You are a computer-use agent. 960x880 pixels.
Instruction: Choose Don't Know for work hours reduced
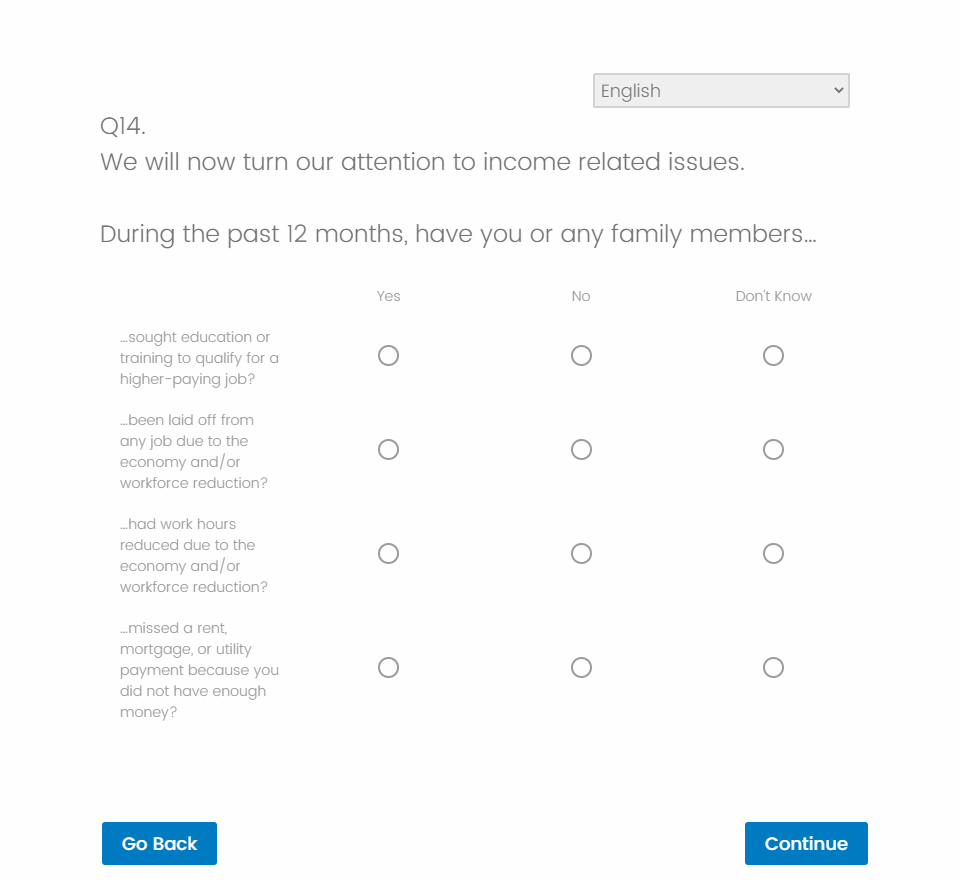point(773,554)
